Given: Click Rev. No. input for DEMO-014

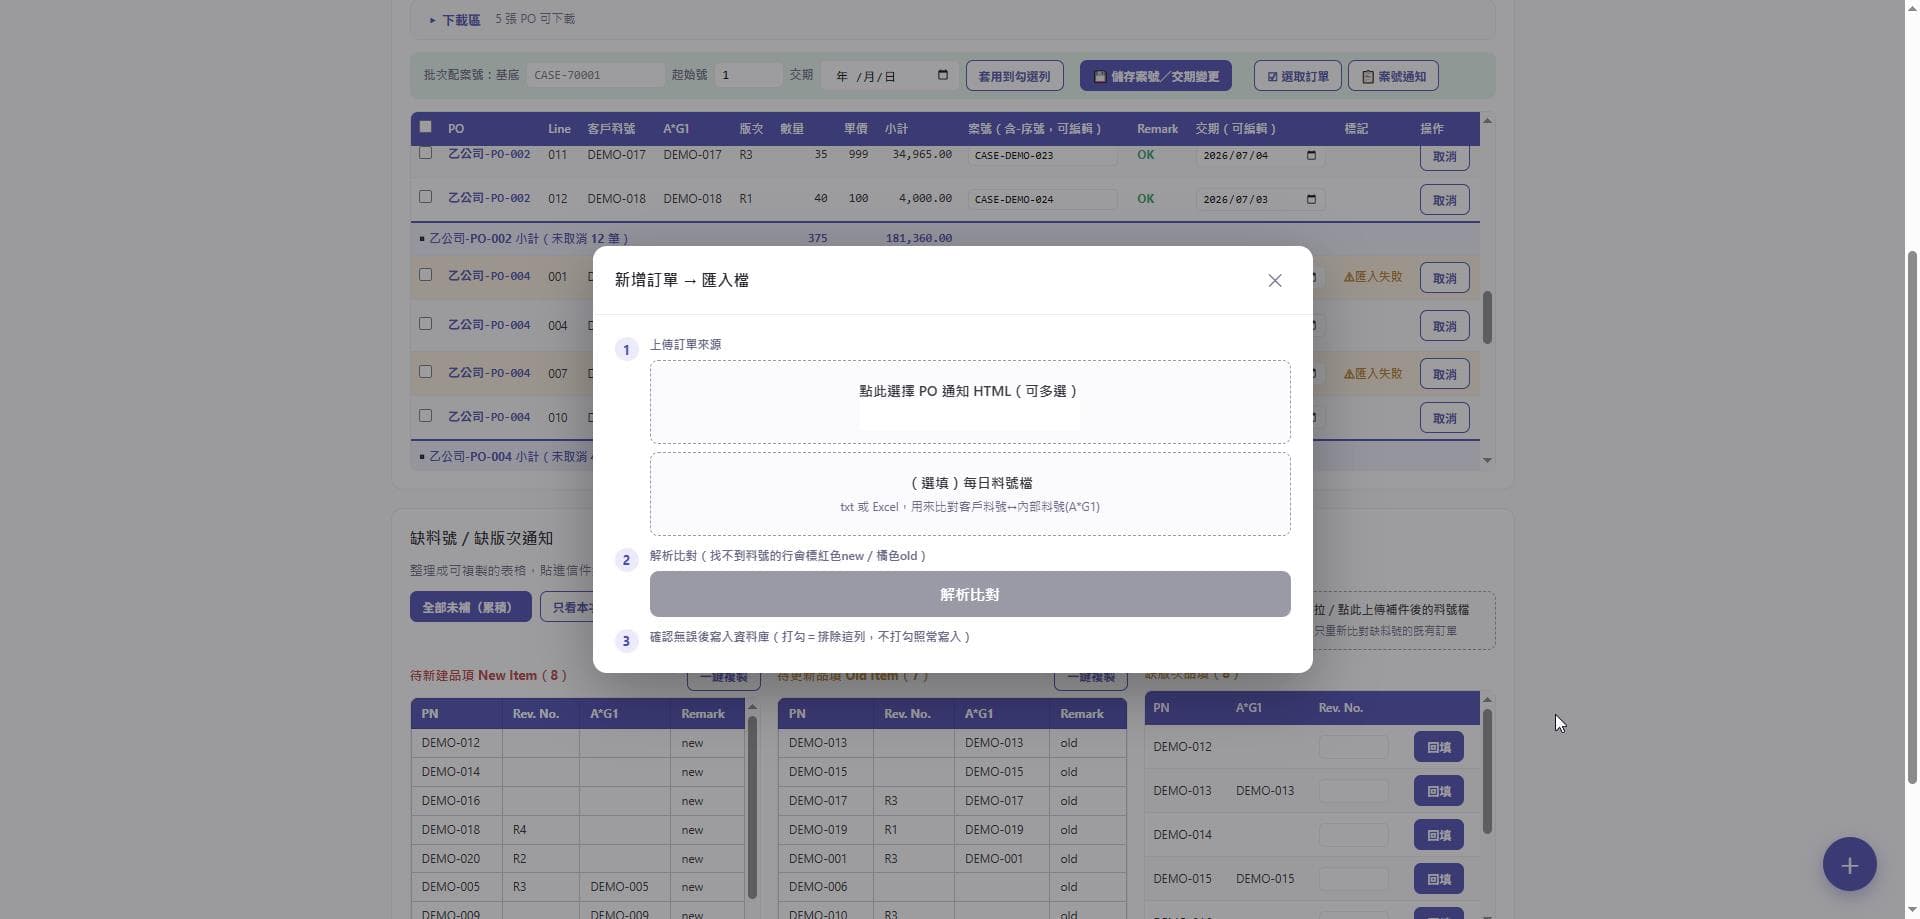Looking at the screenshot, I should pos(1353,835).
